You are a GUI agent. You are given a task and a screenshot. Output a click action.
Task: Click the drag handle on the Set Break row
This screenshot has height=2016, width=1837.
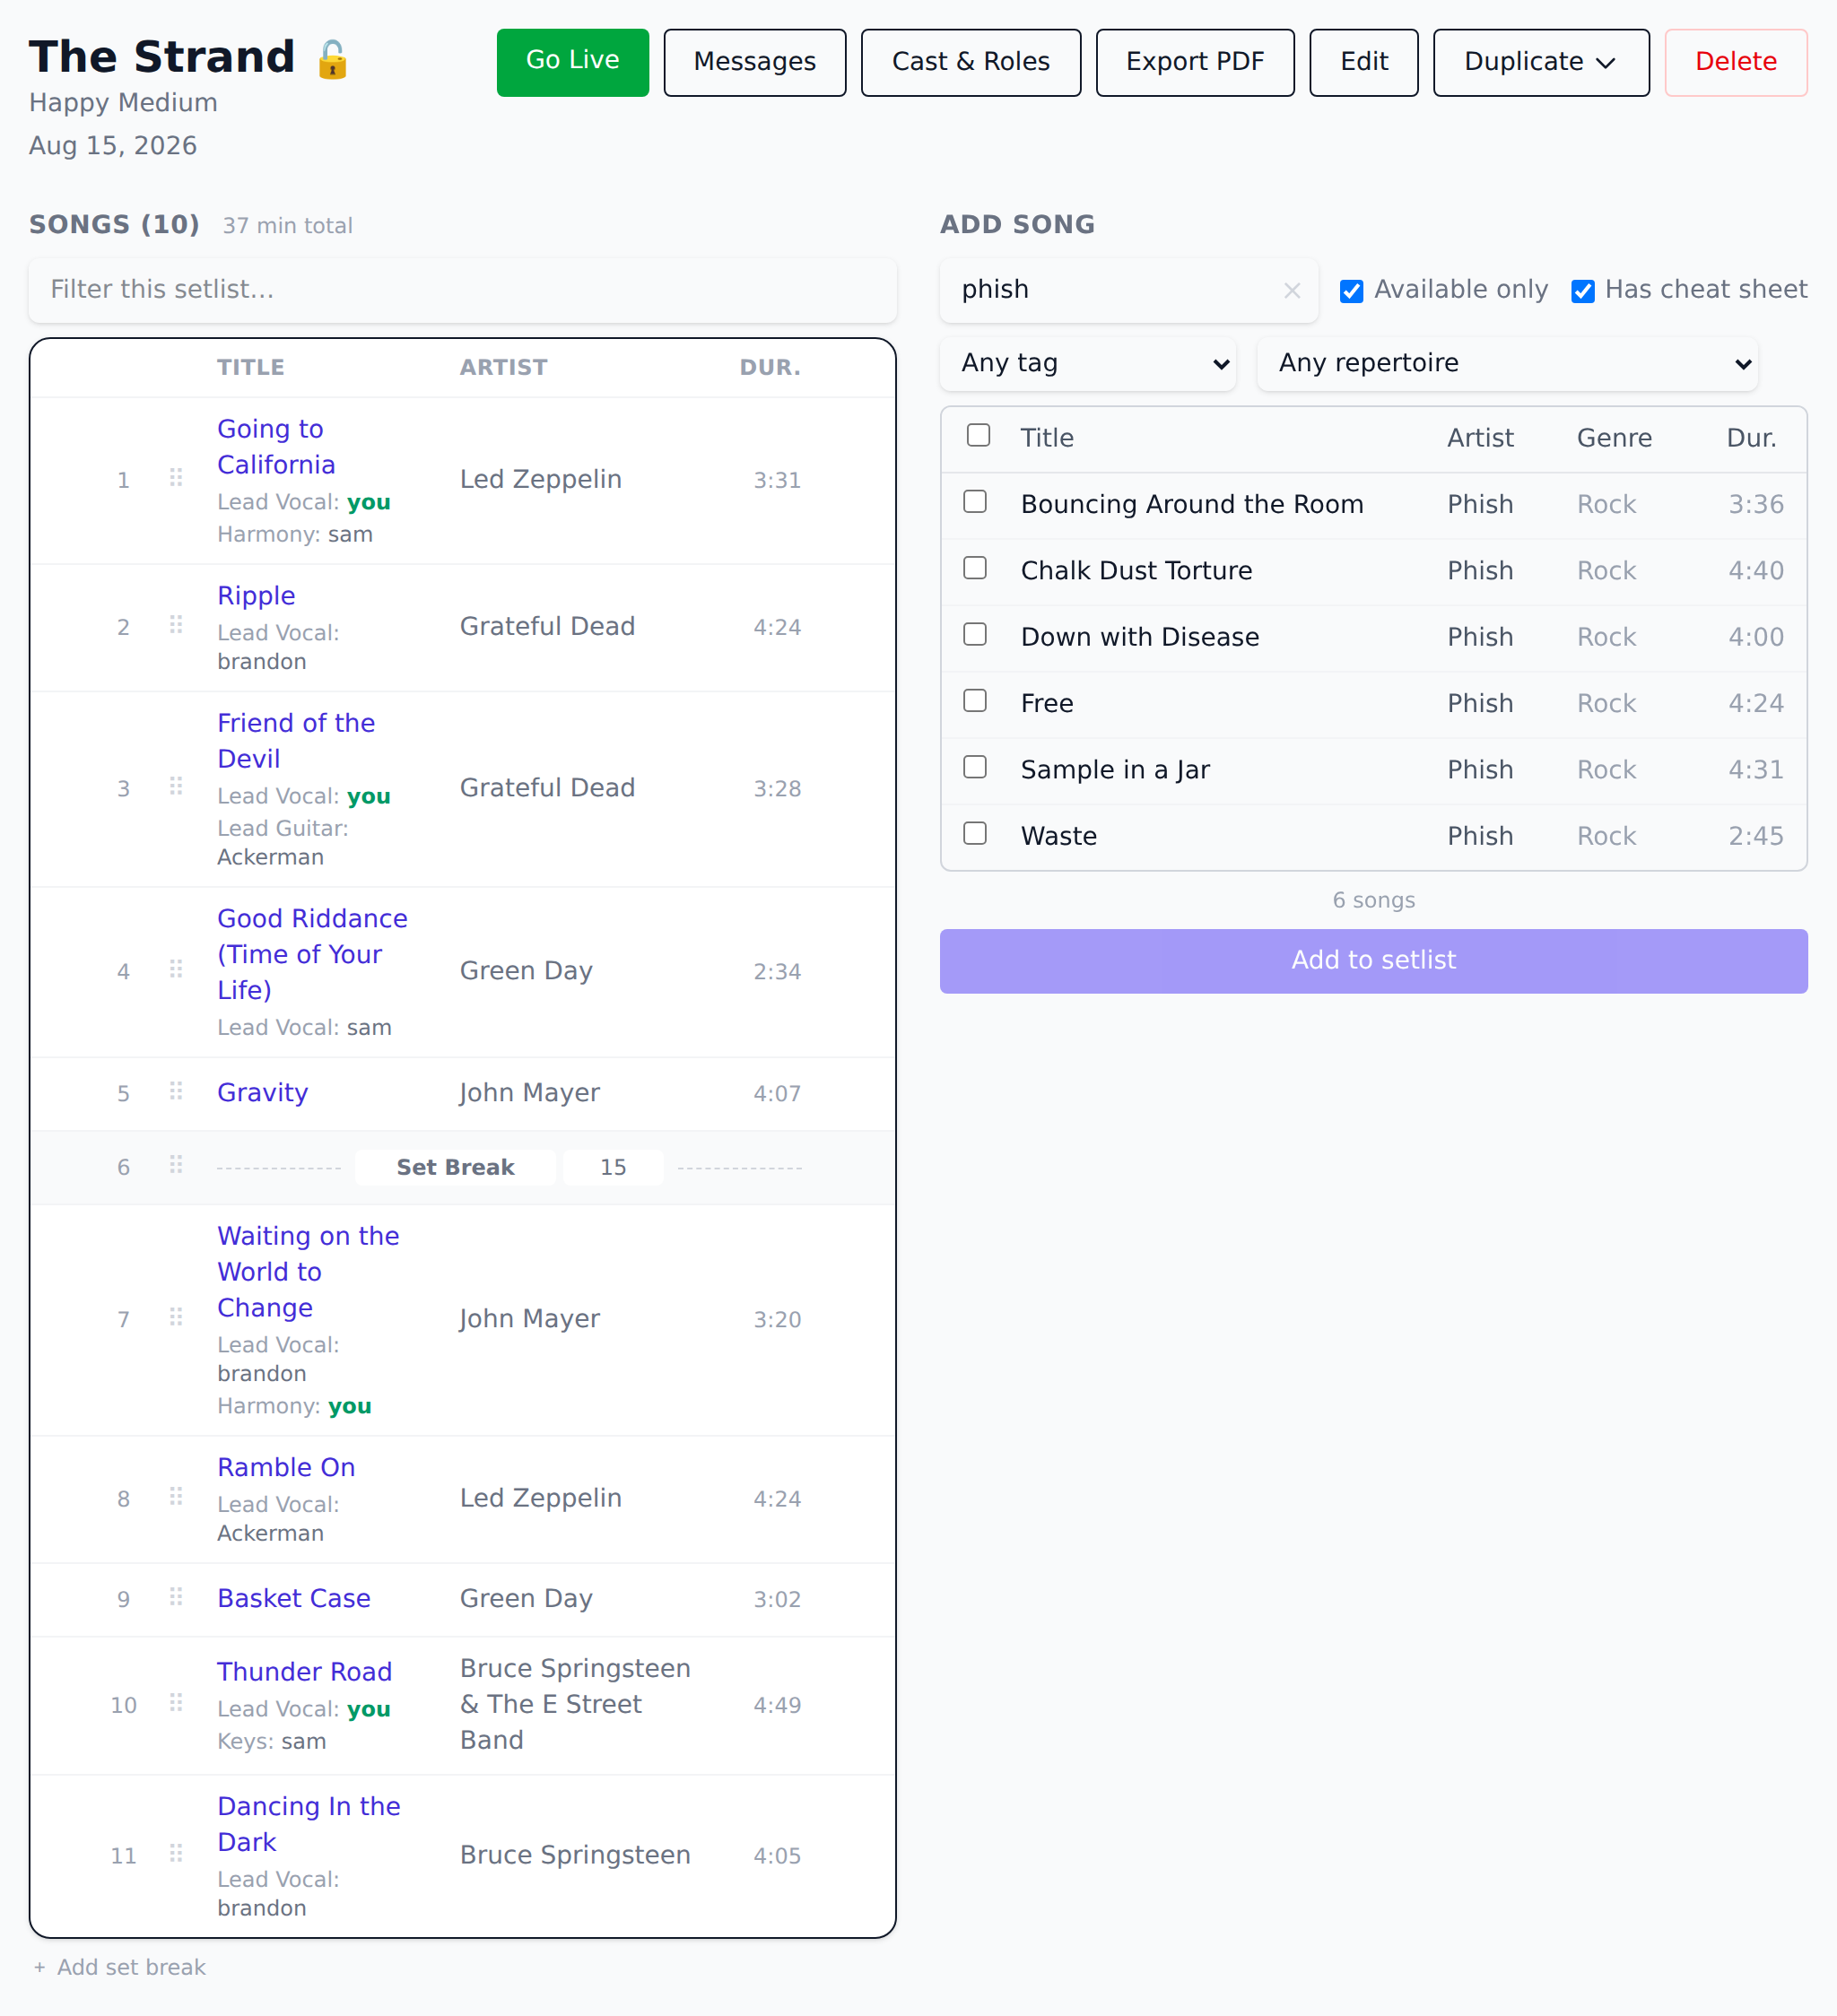176,1165
